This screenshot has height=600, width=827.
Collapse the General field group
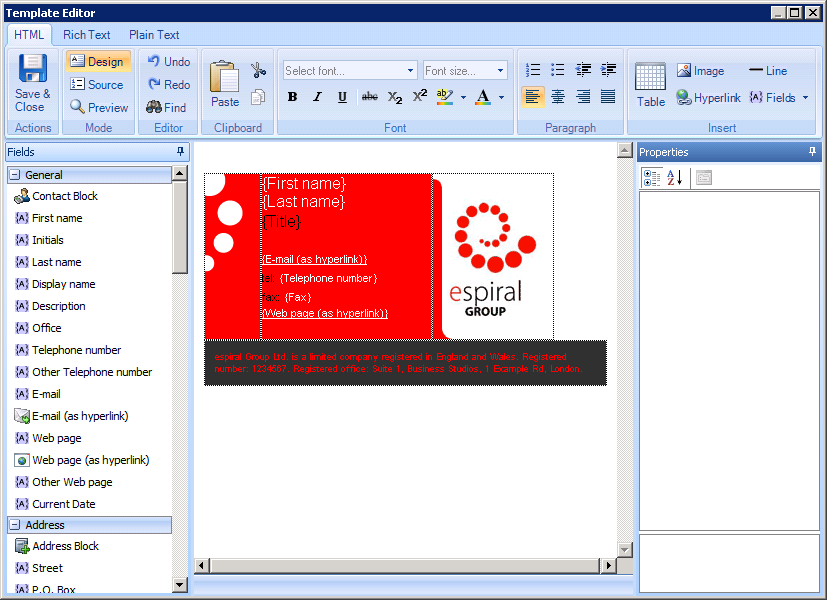click(15, 175)
